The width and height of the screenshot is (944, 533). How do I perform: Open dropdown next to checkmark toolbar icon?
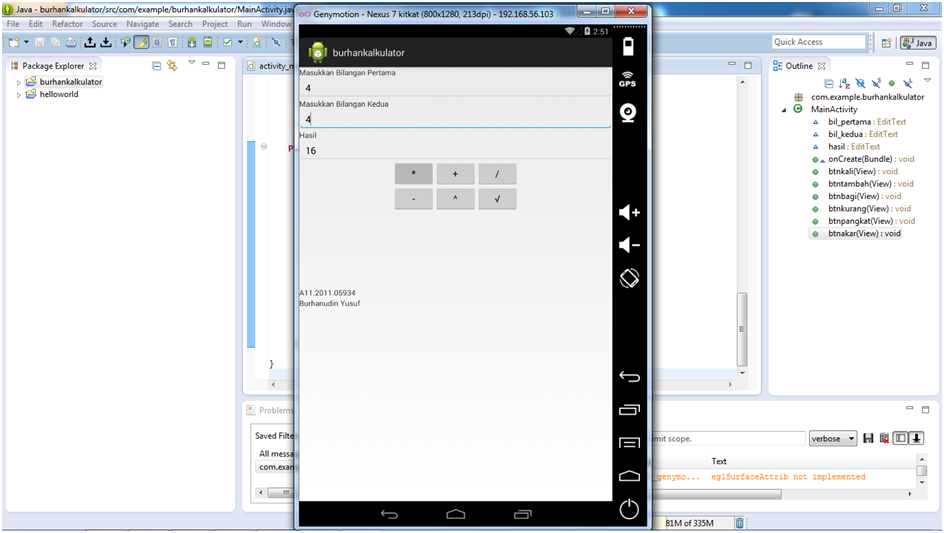click(x=240, y=42)
